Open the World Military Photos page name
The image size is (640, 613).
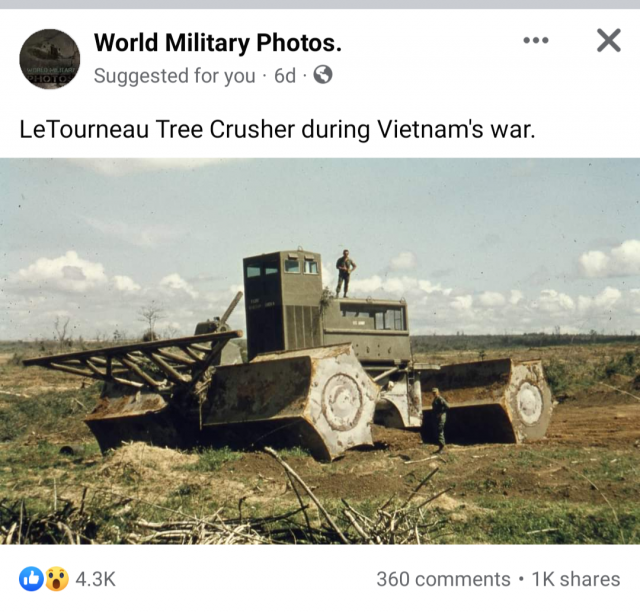point(218,42)
